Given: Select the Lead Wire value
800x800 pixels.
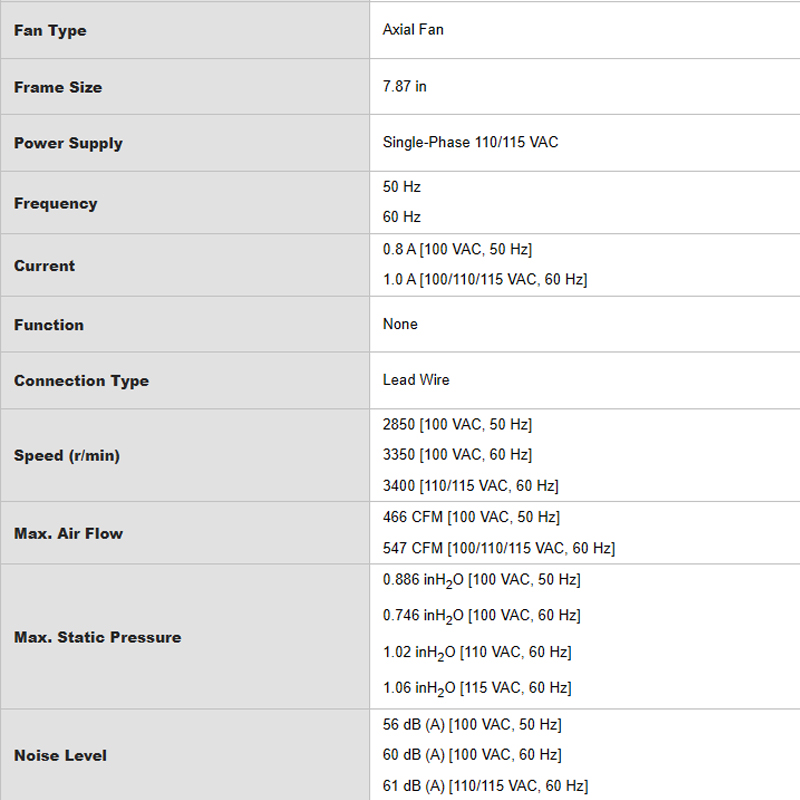Looking at the screenshot, I should 416,380.
